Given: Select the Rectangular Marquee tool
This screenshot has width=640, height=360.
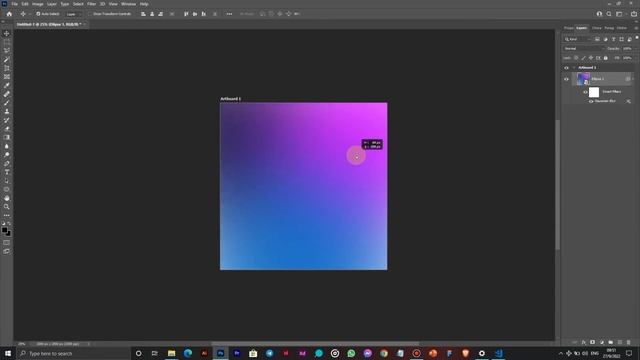Looking at the screenshot, I should point(7,42).
